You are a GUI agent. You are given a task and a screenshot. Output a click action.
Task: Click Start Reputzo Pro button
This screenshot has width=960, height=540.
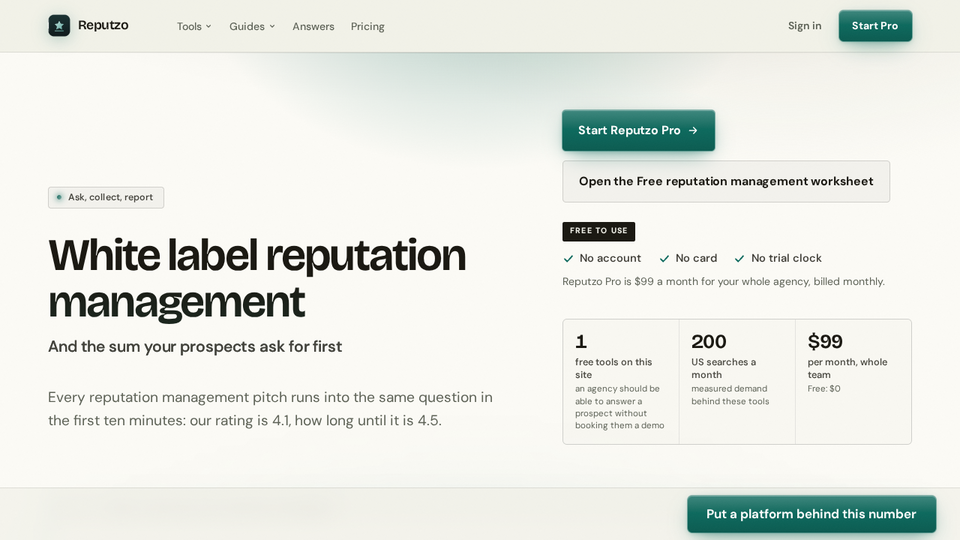[x=638, y=130]
